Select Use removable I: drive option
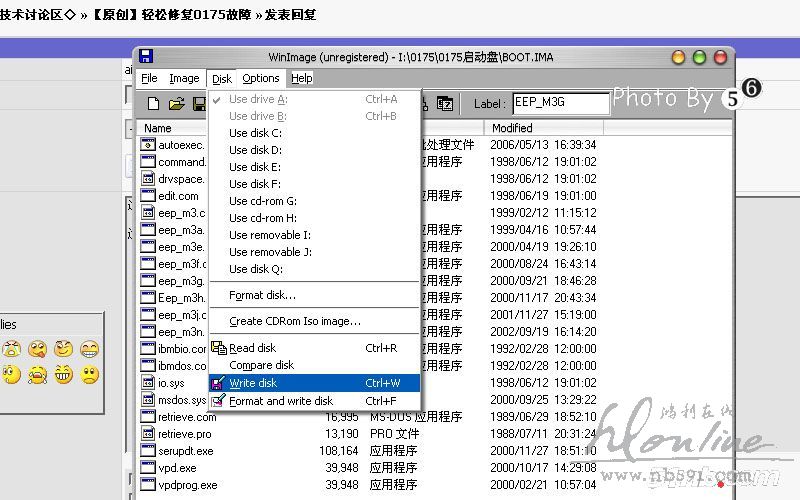The image size is (800, 500). (270, 235)
